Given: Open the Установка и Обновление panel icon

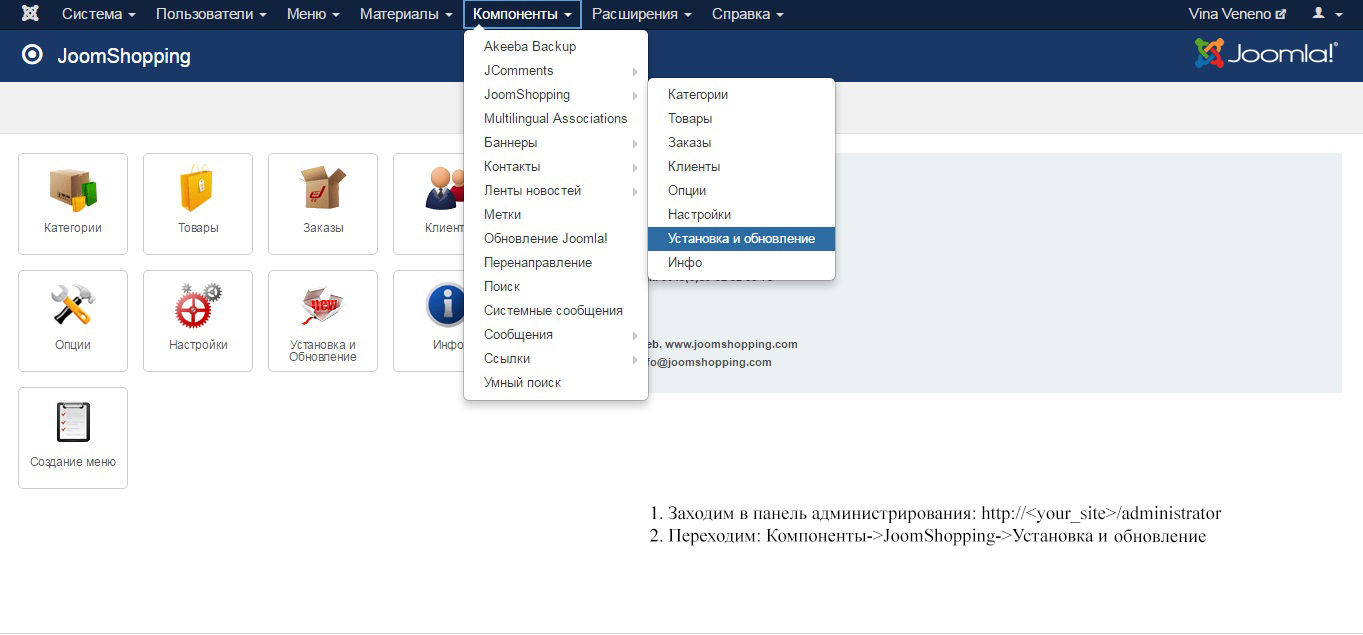Looking at the screenshot, I should [323, 321].
